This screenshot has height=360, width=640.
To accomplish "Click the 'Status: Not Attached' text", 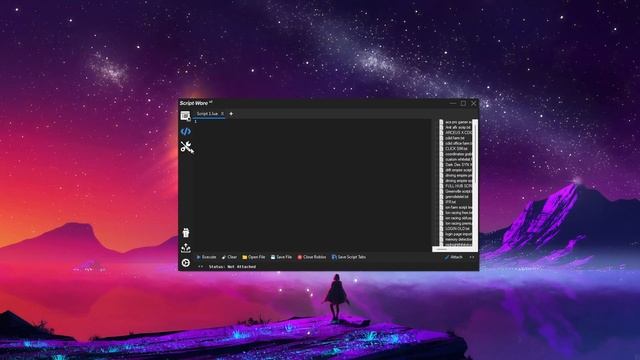I will pyautogui.click(x=232, y=267).
